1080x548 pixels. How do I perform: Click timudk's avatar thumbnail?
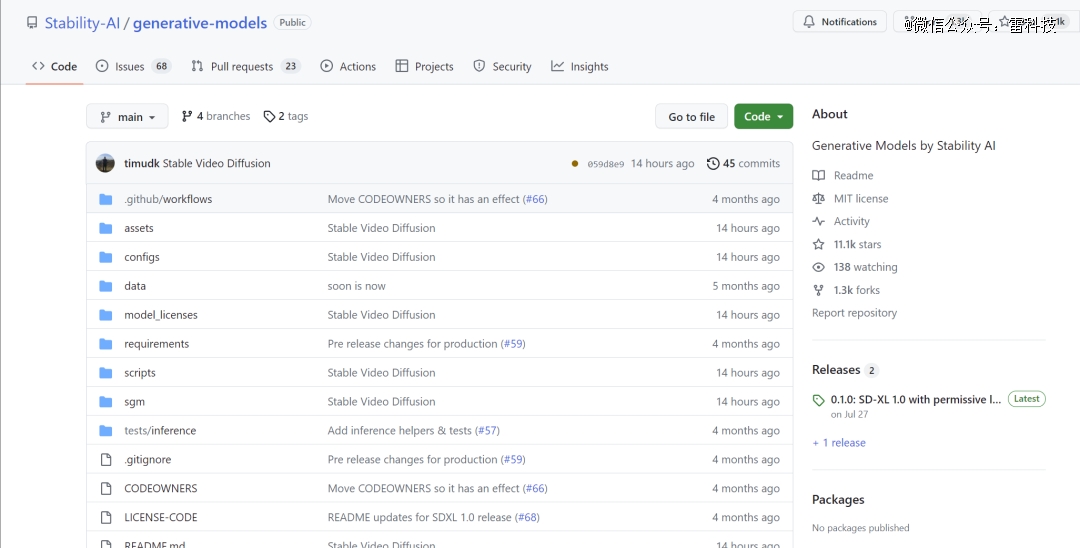105,163
